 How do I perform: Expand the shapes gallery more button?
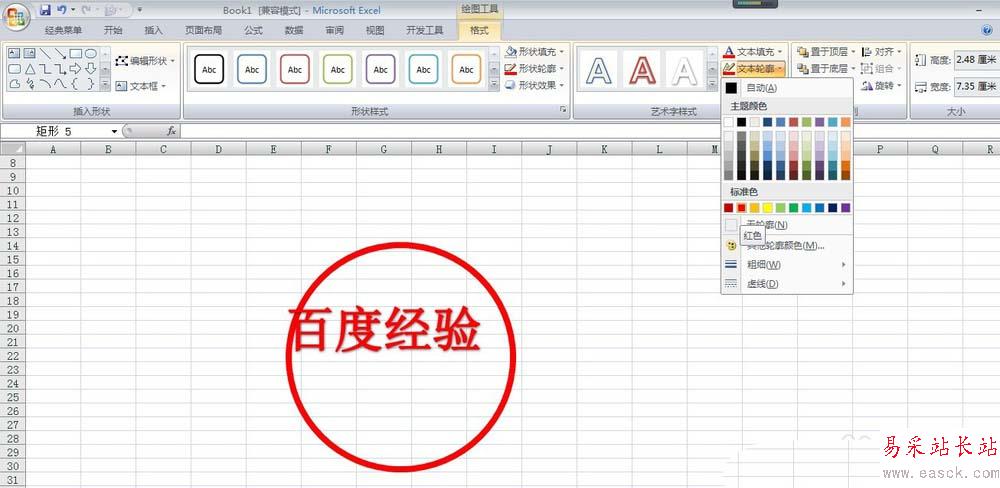tap(105, 84)
